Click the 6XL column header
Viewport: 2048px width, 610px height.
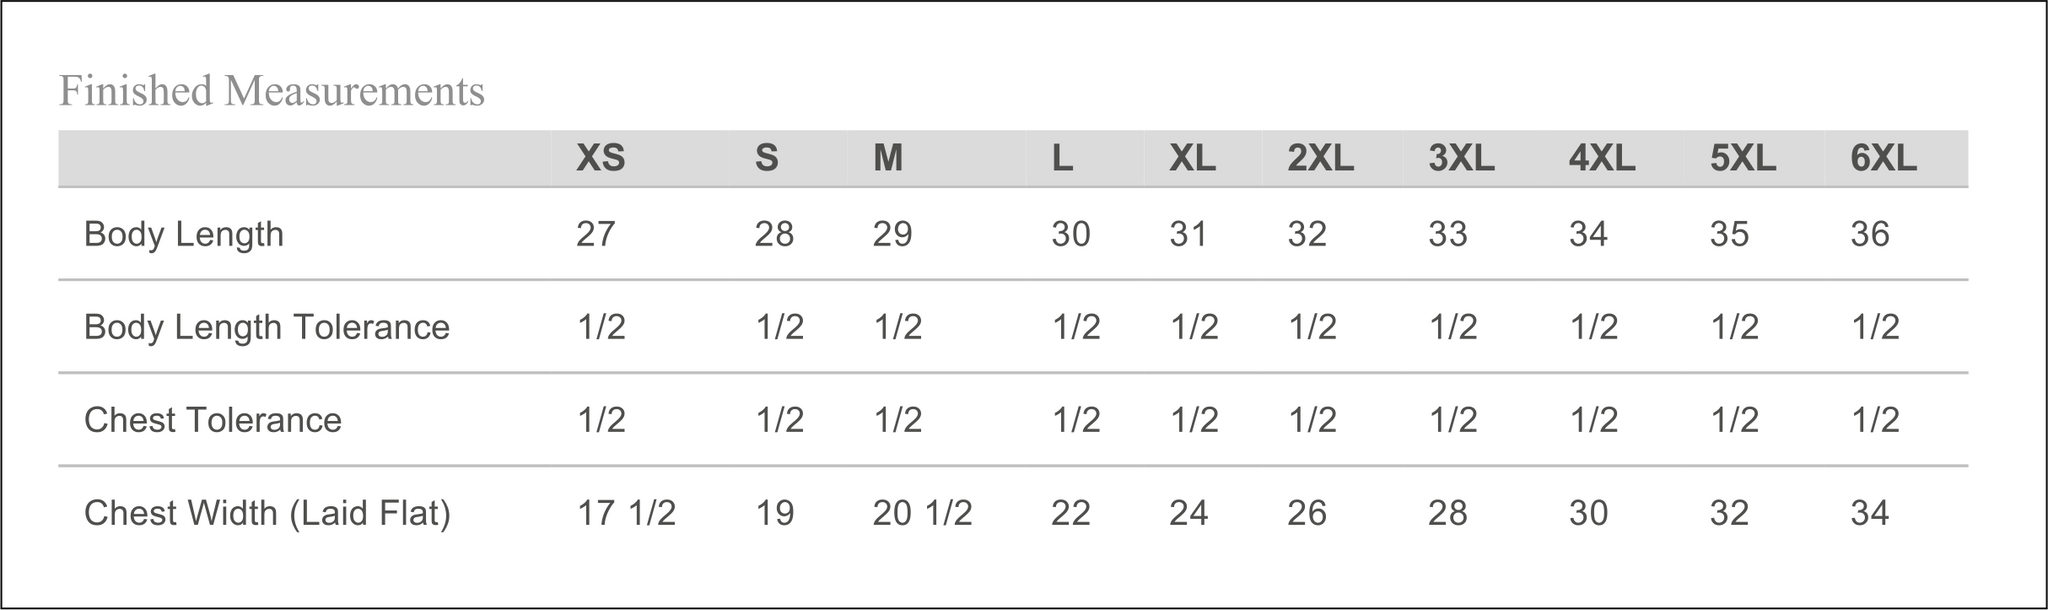[x=1884, y=158]
